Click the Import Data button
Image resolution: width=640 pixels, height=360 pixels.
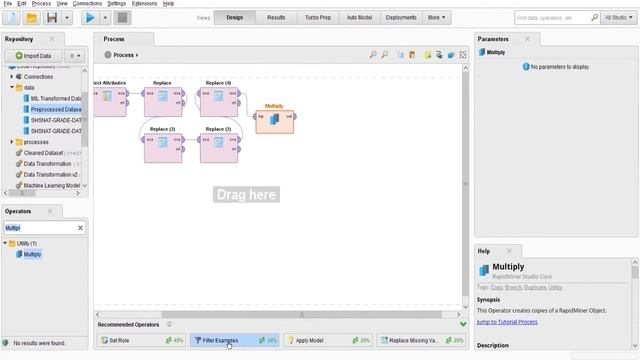[33, 56]
